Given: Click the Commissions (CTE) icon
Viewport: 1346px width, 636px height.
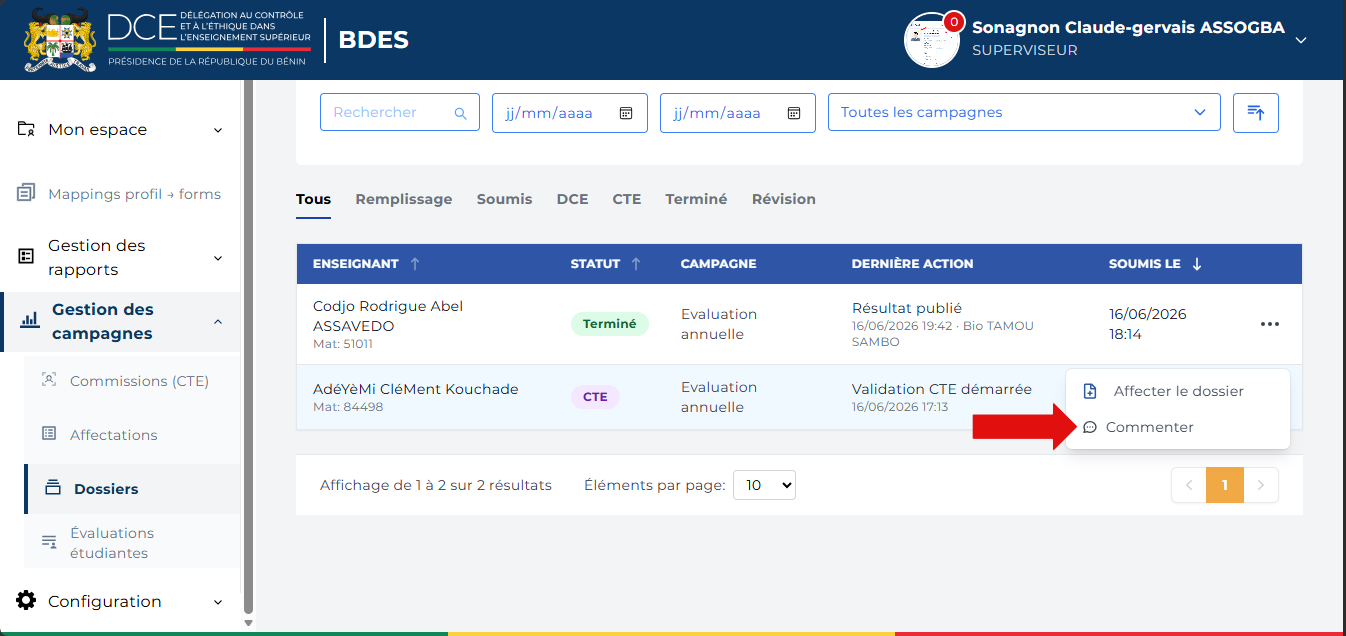Looking at the screenshot, I should 49,380.
